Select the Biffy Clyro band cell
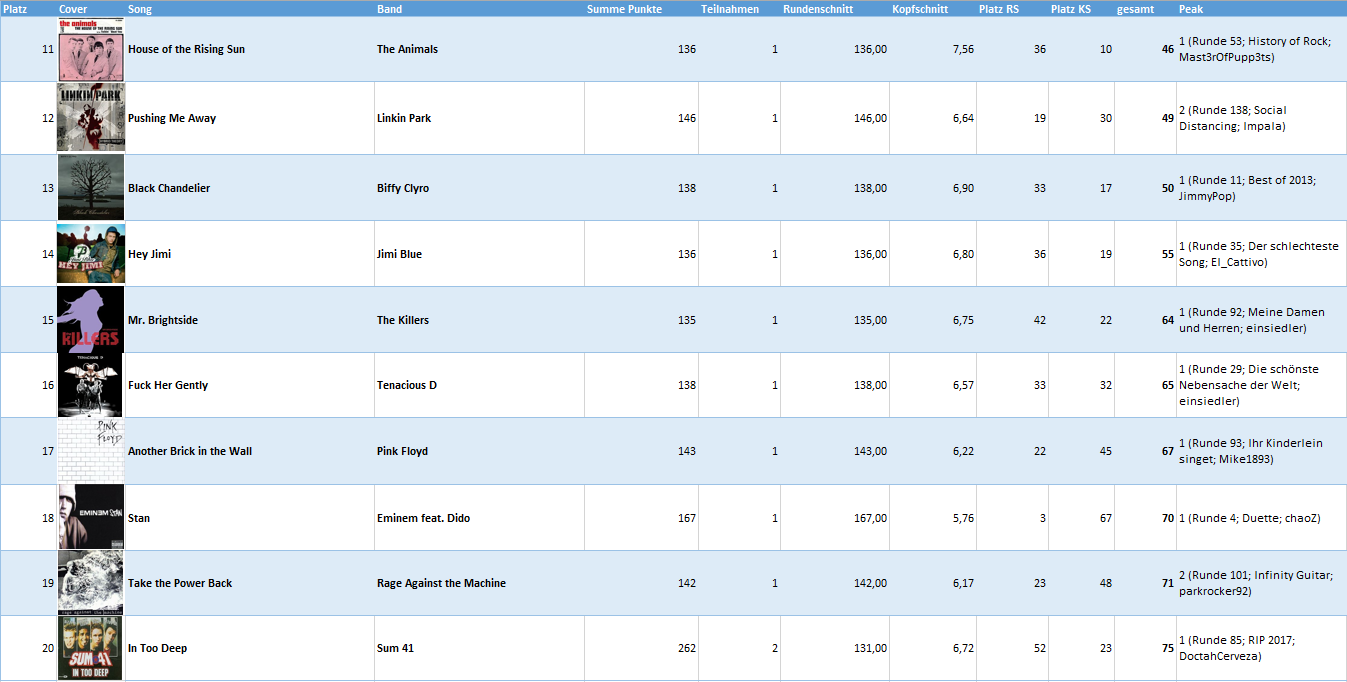Image resolution: width=1347 pixels, height=682 pixels. [480, 188]
